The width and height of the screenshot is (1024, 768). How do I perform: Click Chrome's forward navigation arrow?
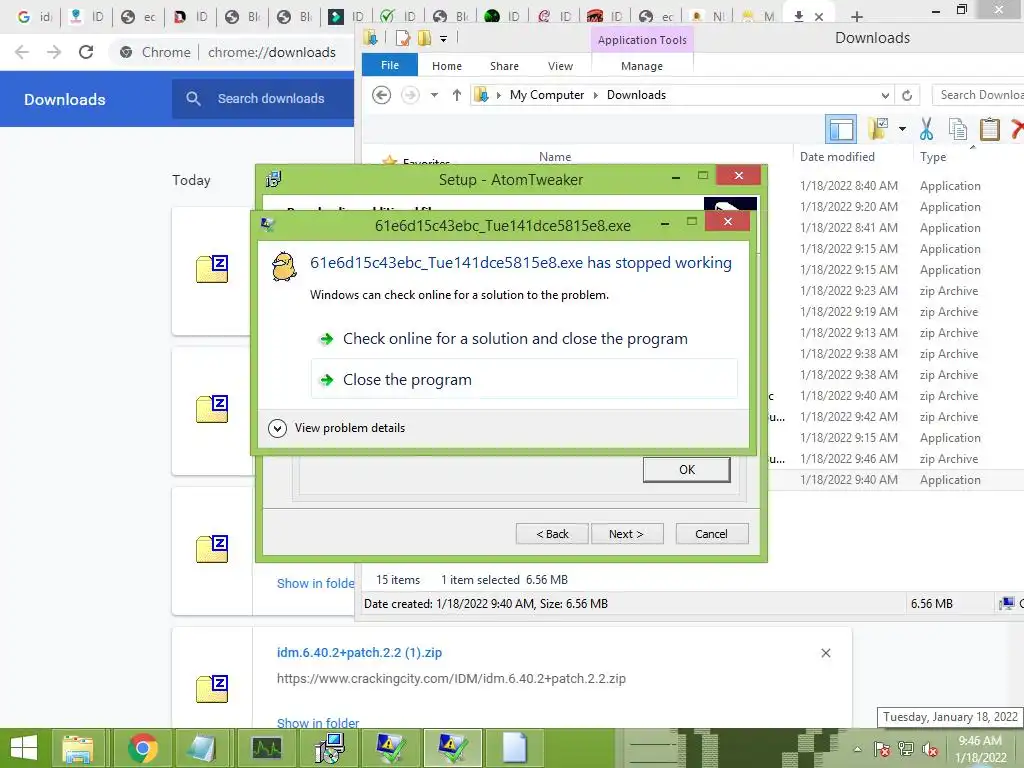(54, 52)
